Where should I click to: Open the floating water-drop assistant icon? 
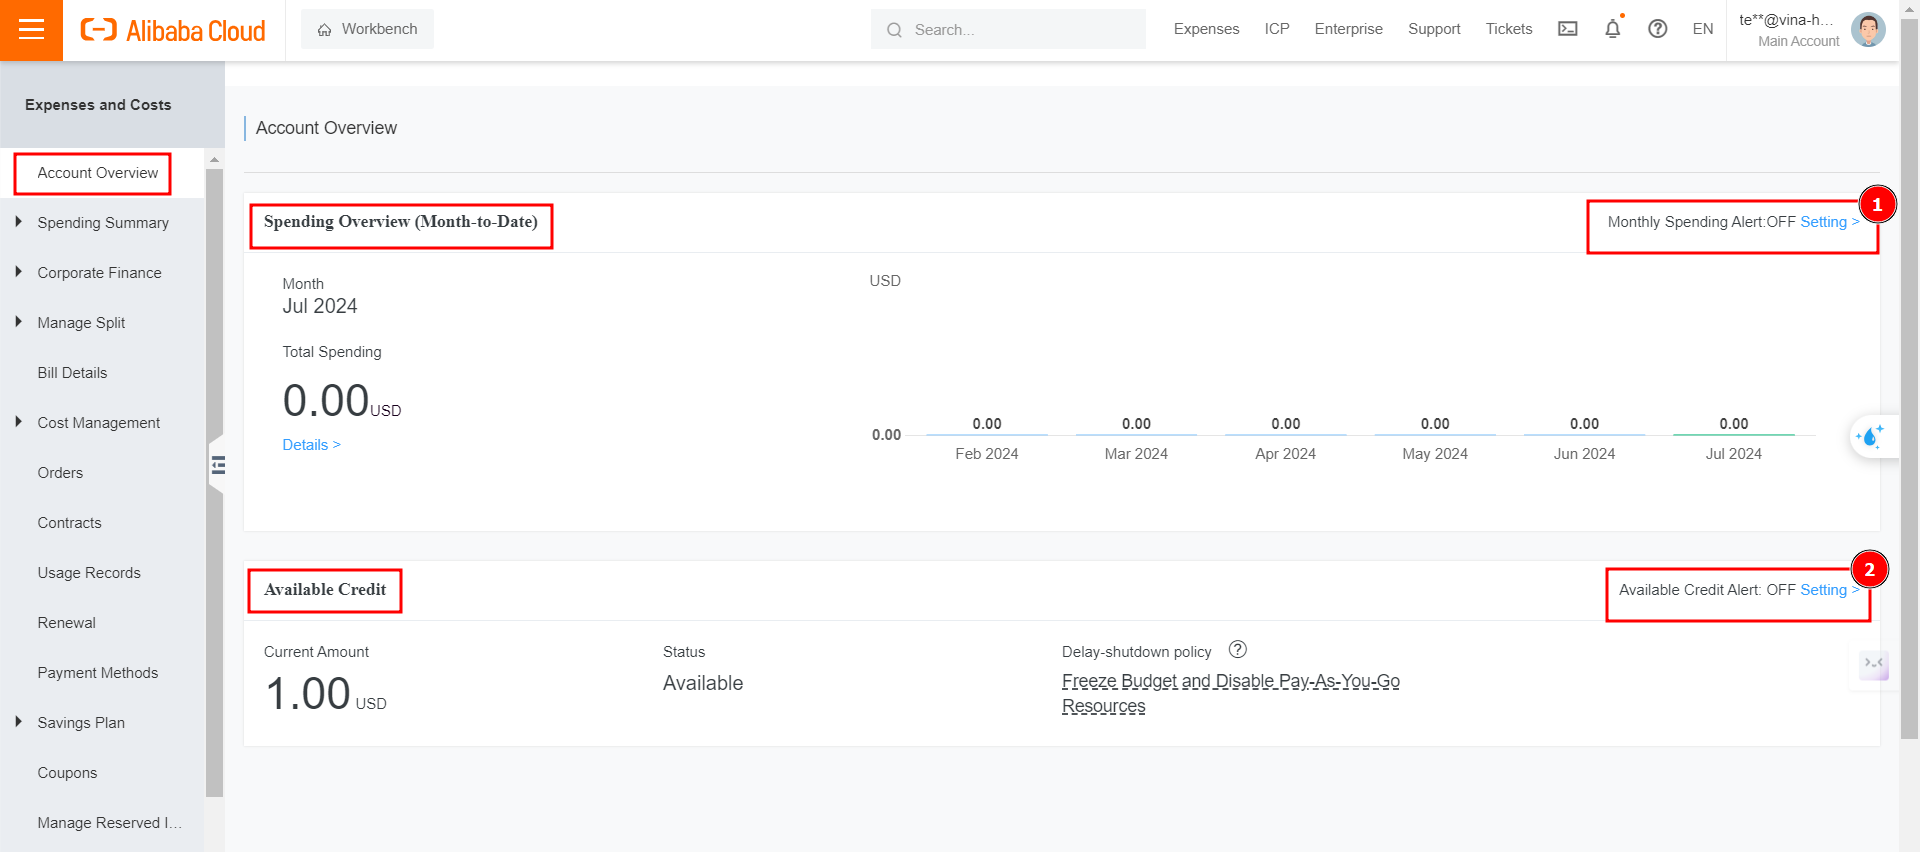click(x=1869, y=437)
